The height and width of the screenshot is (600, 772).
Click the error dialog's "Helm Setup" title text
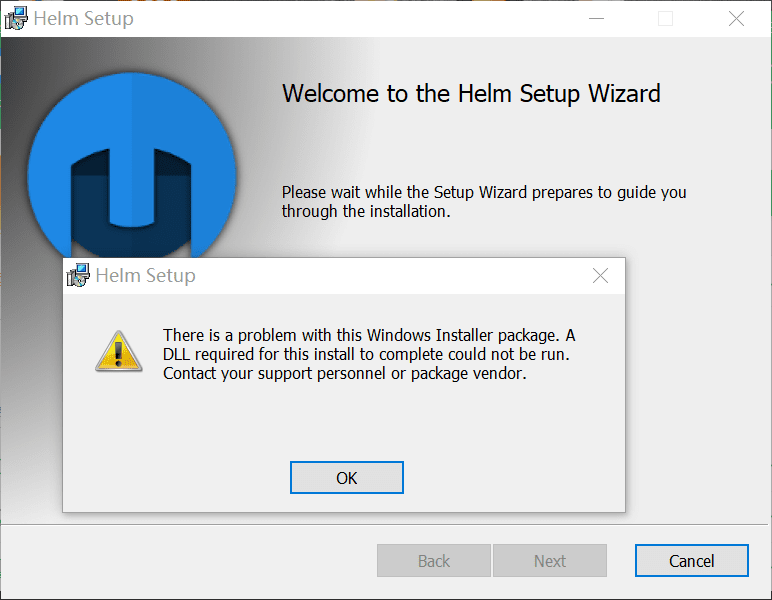click(x=145, y=275)
